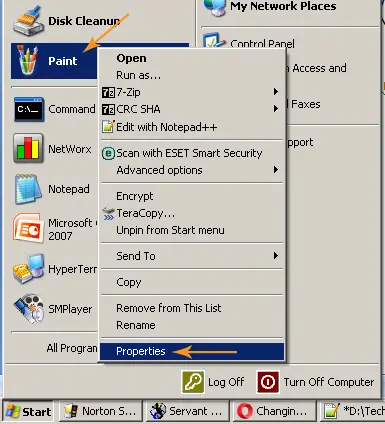This screenshot has width=385, height=424.
Task: Click the ESET Smart Security icon
Action: [108, 153]
